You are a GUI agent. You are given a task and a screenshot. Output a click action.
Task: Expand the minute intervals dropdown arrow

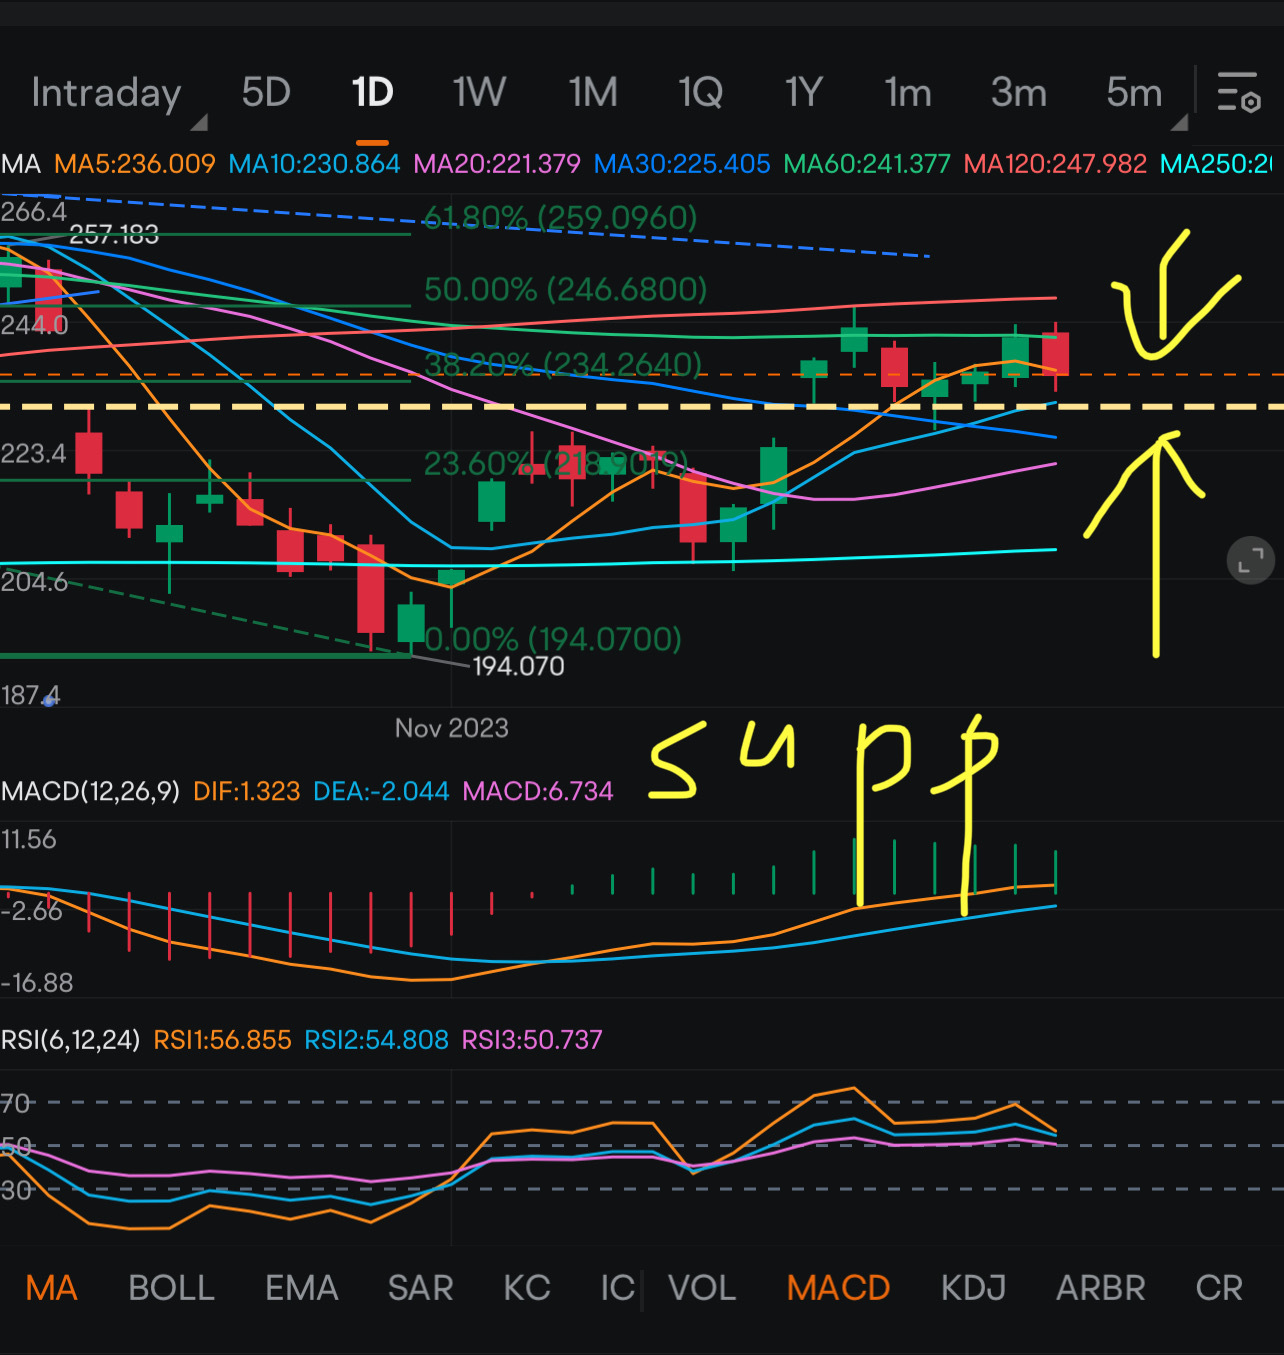tap(1179, 122)
